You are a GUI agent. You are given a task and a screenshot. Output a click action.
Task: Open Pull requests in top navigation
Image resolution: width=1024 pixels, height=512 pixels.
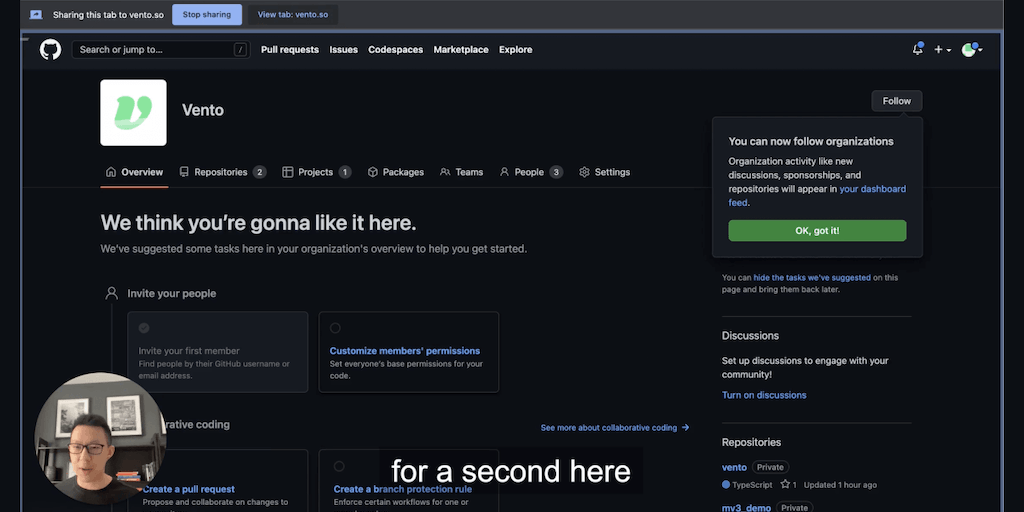[290, 50]
